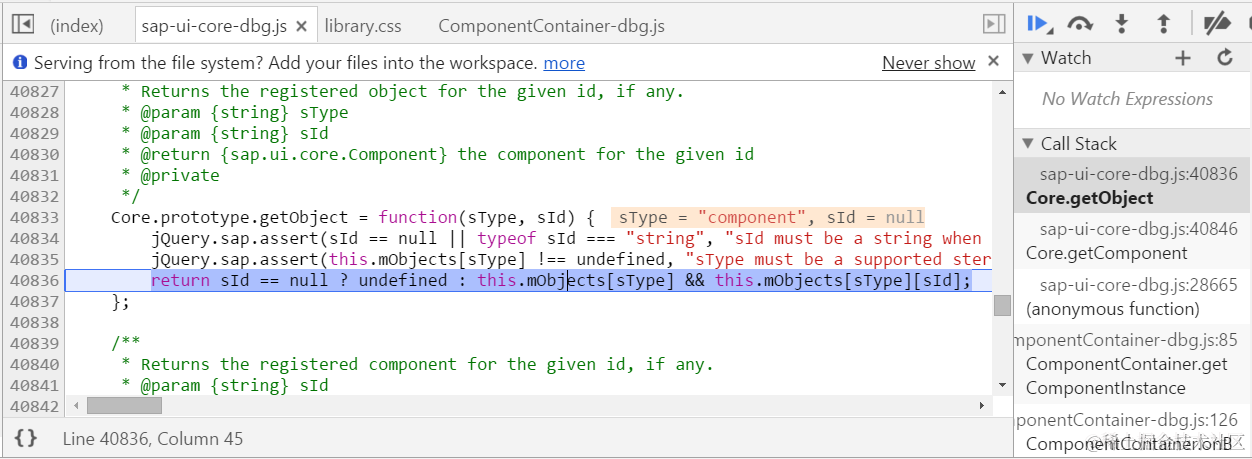Click the info icon in the banner

(19, 63)
